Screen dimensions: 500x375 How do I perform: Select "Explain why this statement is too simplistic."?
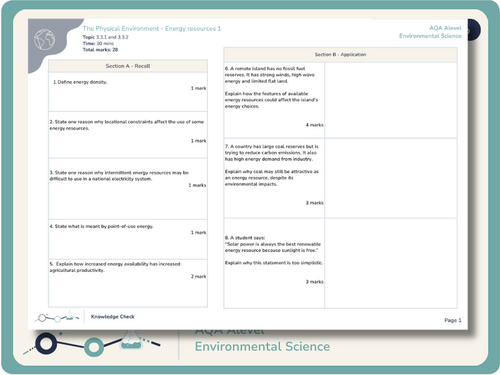(x=274, y=263)
